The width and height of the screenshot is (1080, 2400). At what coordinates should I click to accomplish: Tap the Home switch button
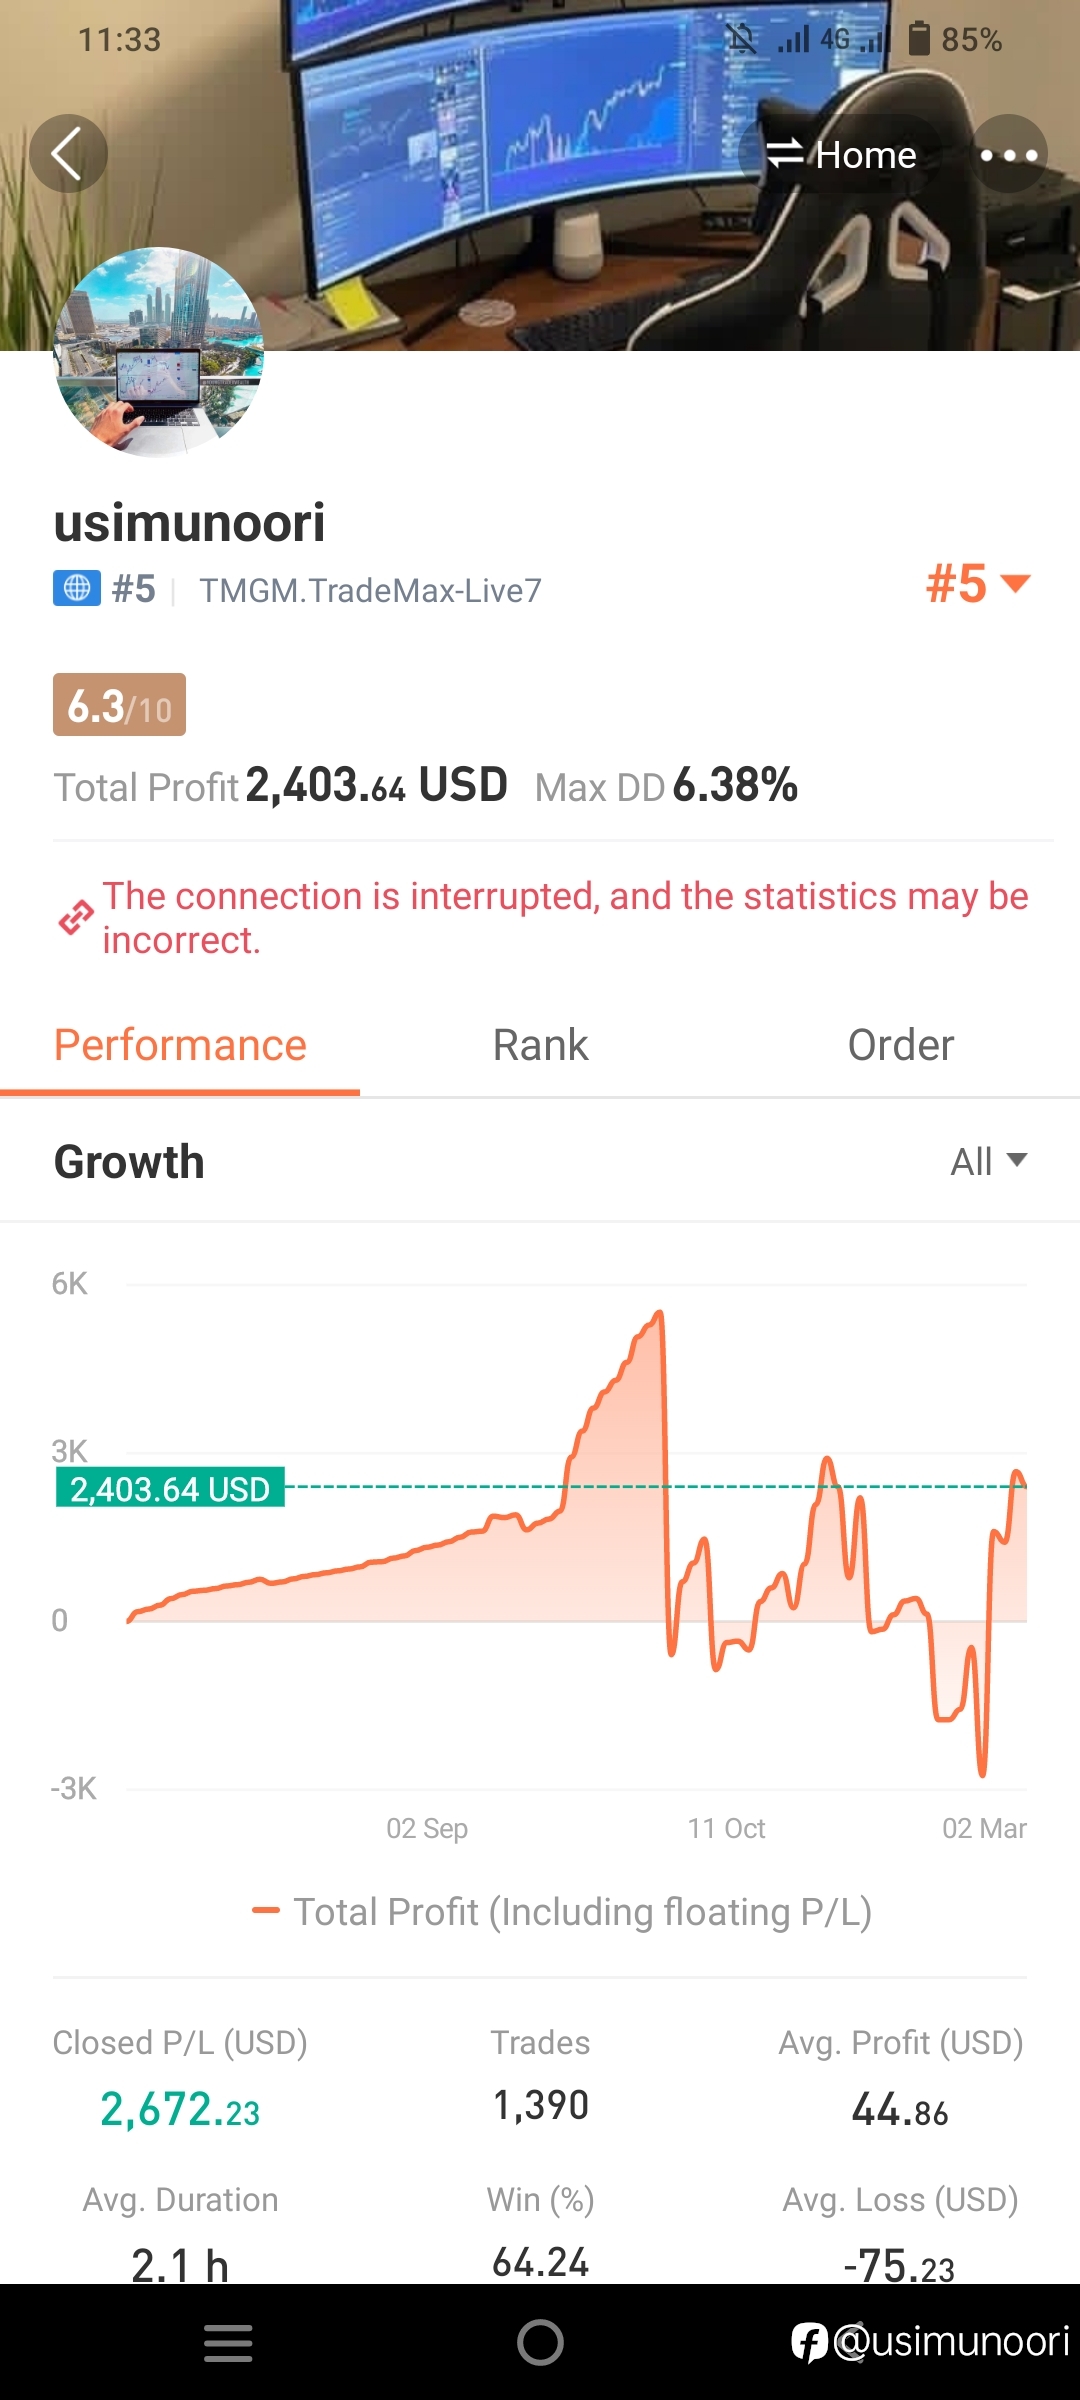tap(841, 154)
